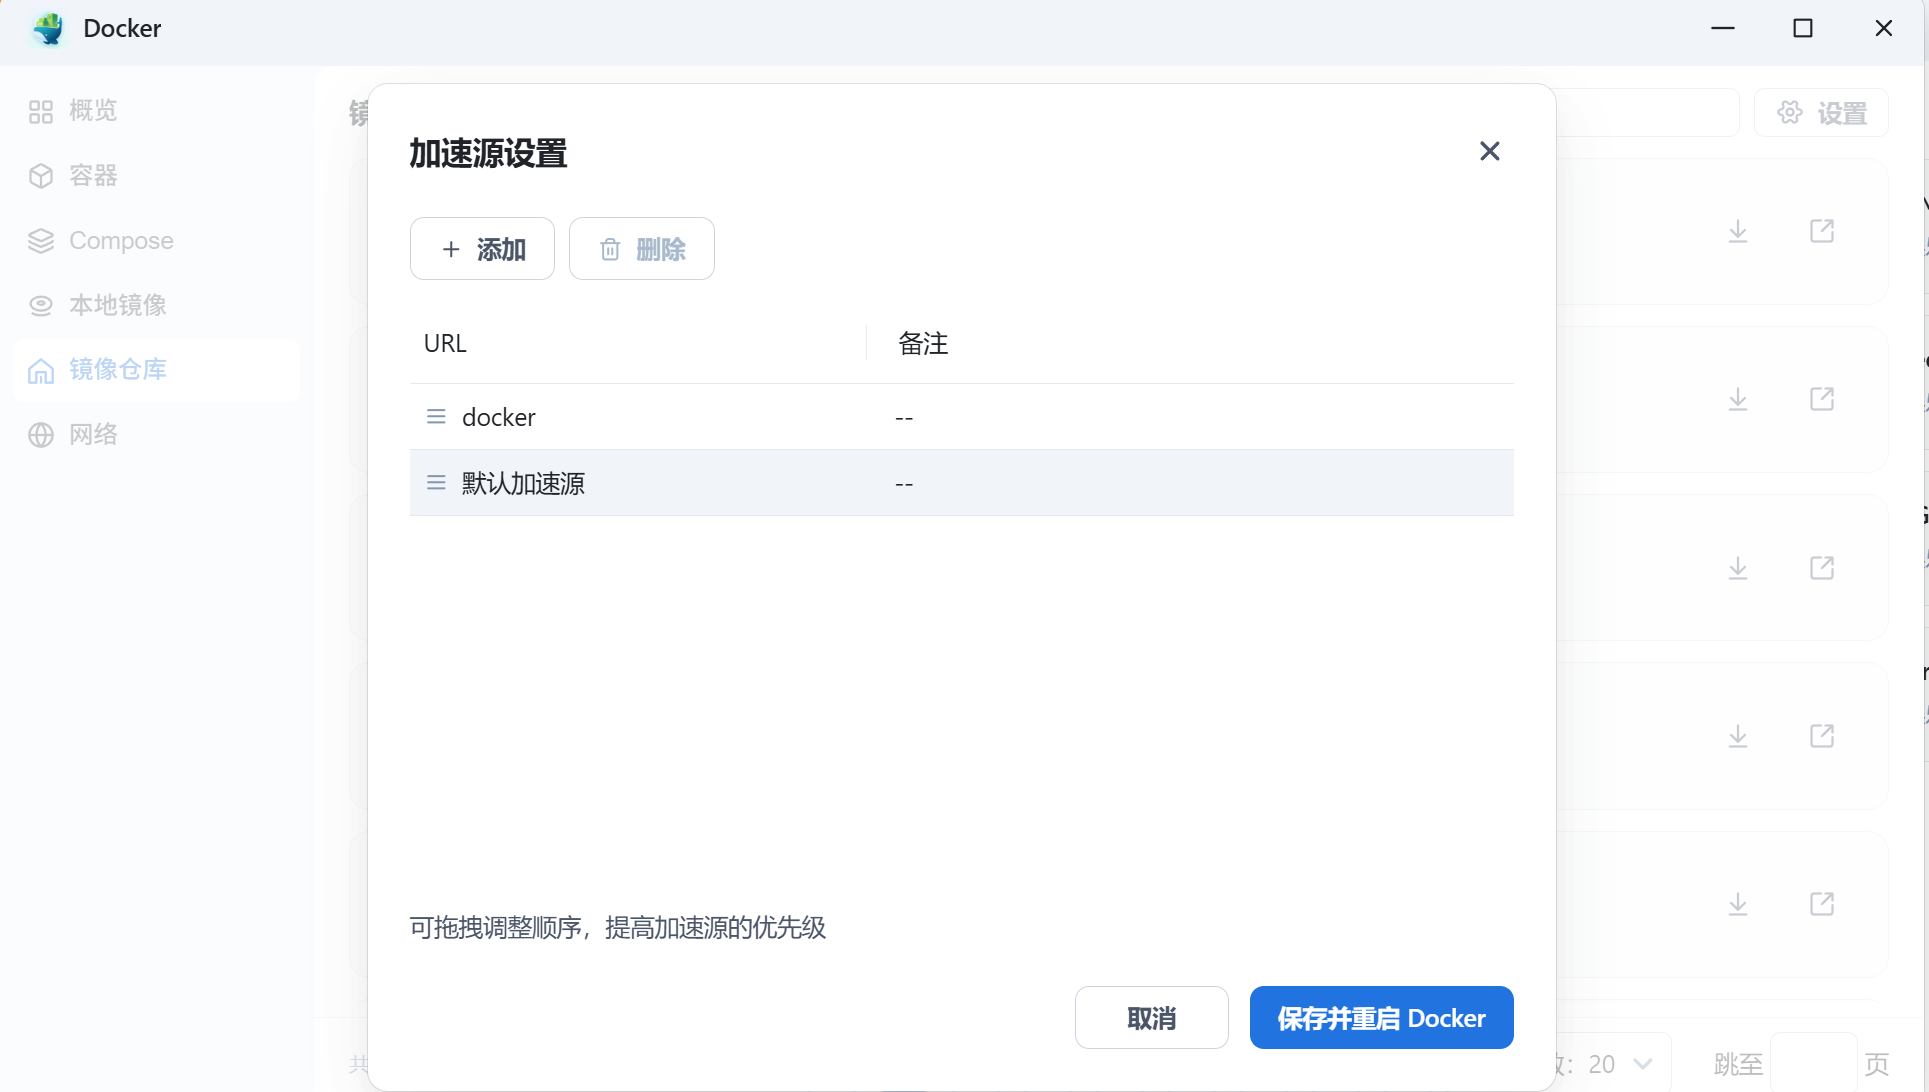This screenshot has width=1929, height=1092.
Task: Click 取消 to cancel dialog
Action: [1151, 1018]
